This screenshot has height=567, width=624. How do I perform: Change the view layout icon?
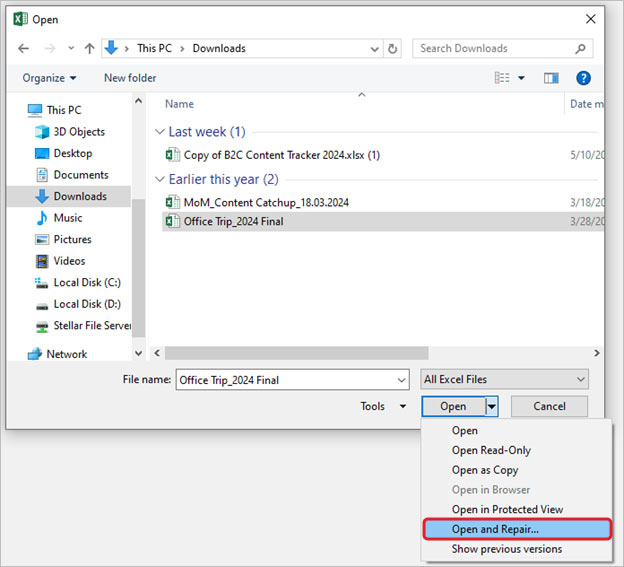tap(502, 78)
